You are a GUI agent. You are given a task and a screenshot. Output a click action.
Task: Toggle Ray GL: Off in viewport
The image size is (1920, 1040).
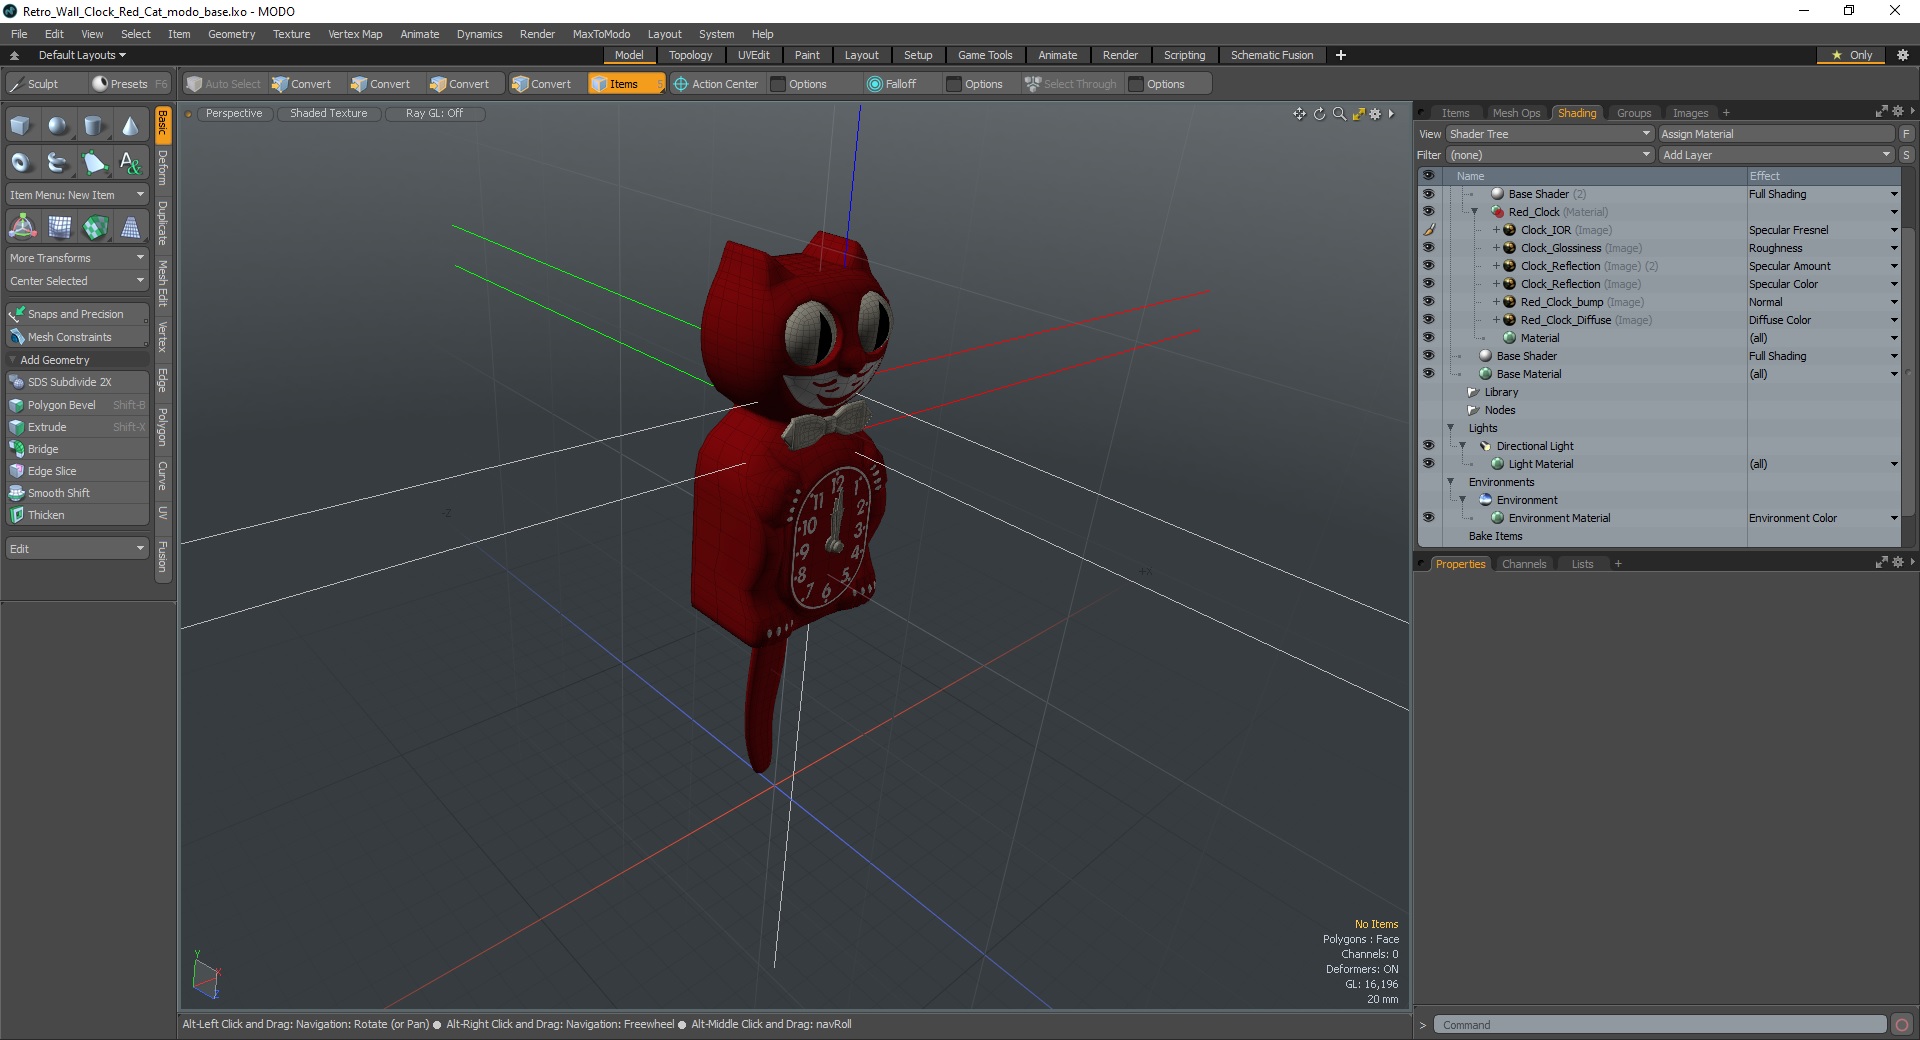[434, 114]
